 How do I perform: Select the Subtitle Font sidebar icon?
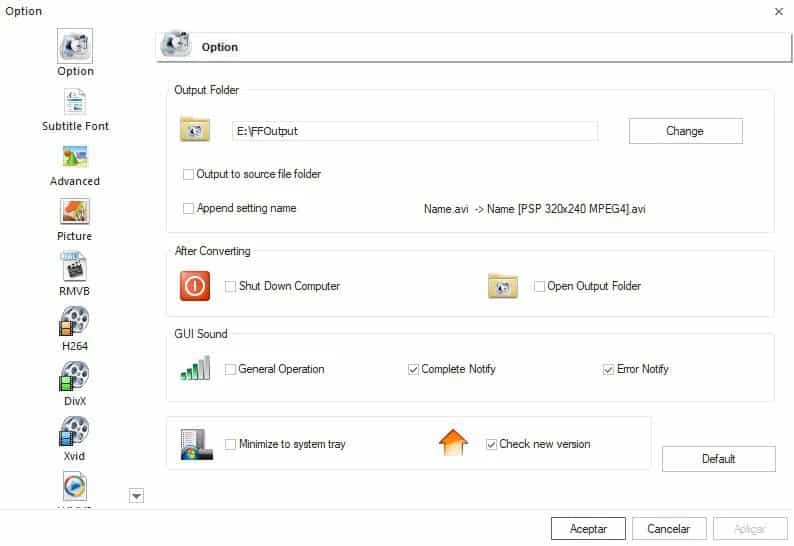[x=75, y=102]
